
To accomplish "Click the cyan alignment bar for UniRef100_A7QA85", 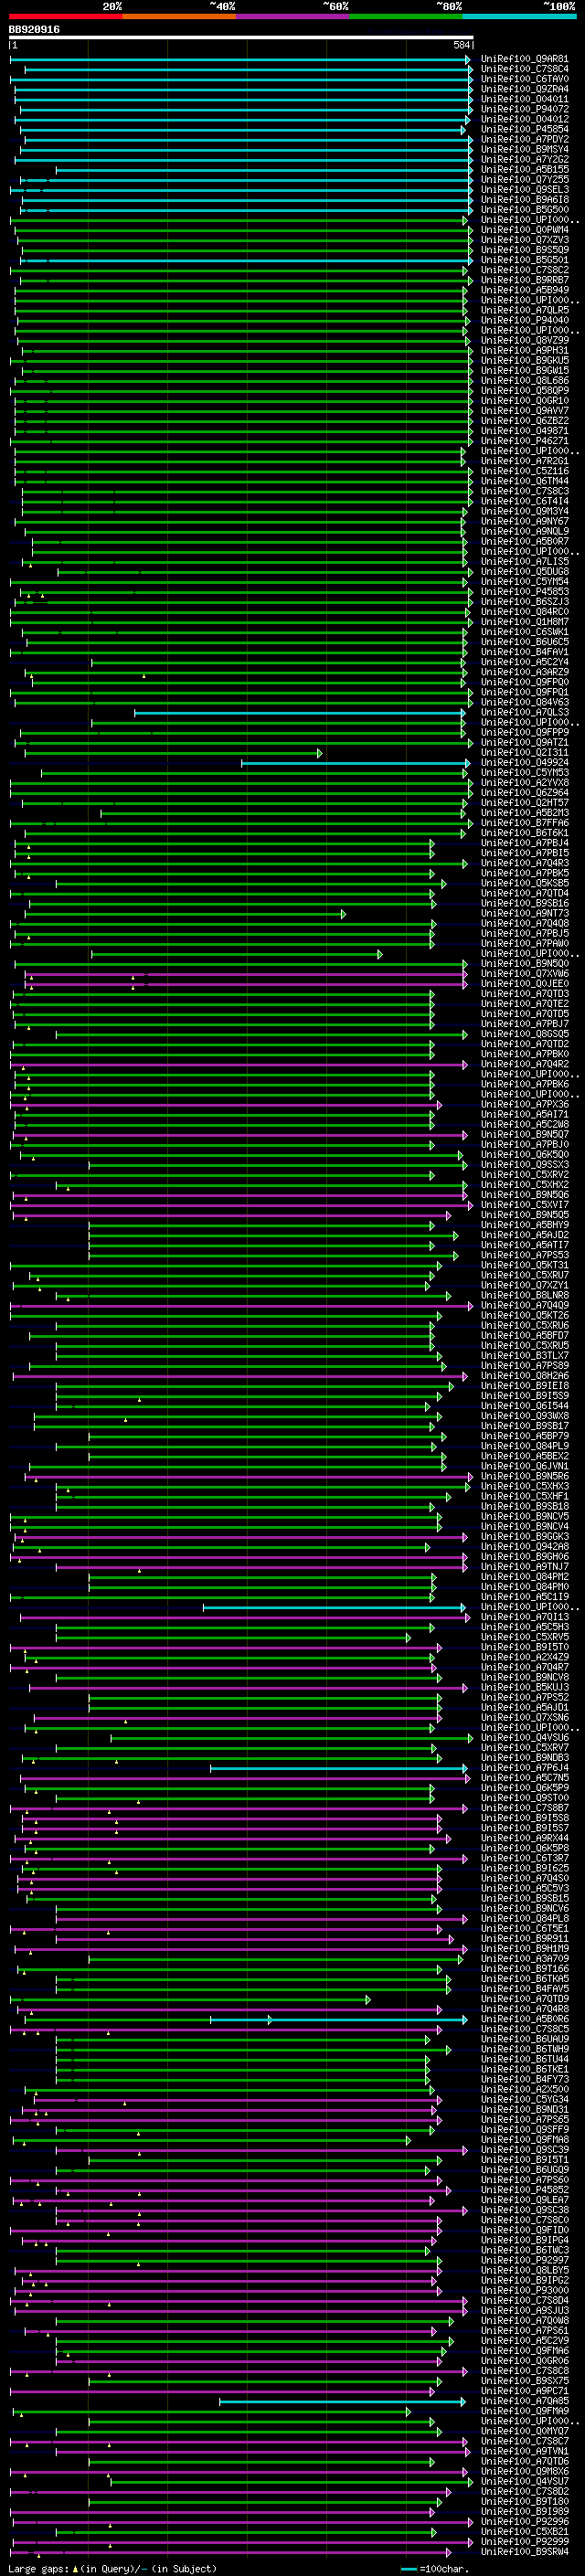I will 342,2401.
